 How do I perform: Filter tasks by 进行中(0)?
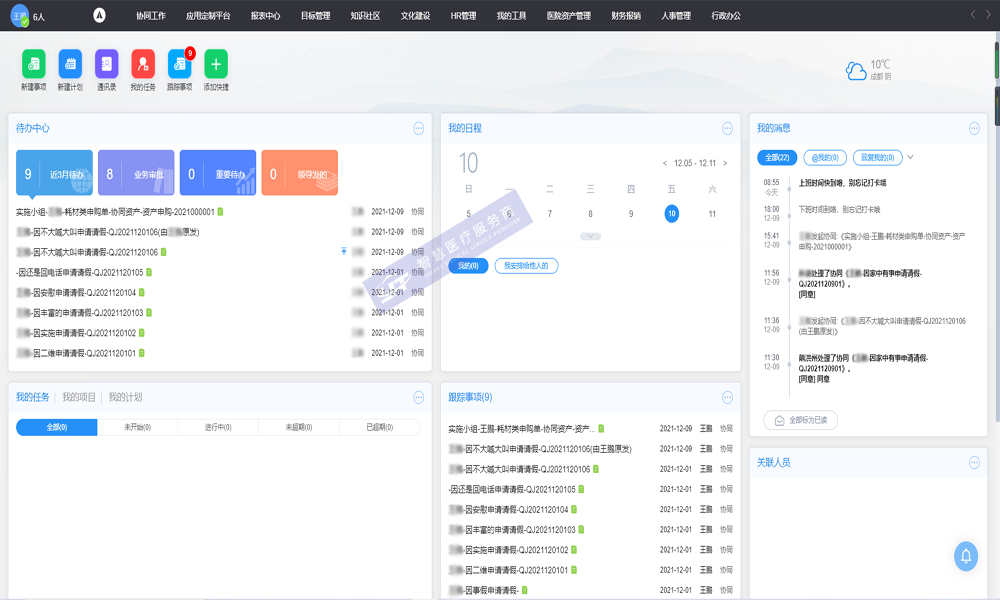coord(218,428)
